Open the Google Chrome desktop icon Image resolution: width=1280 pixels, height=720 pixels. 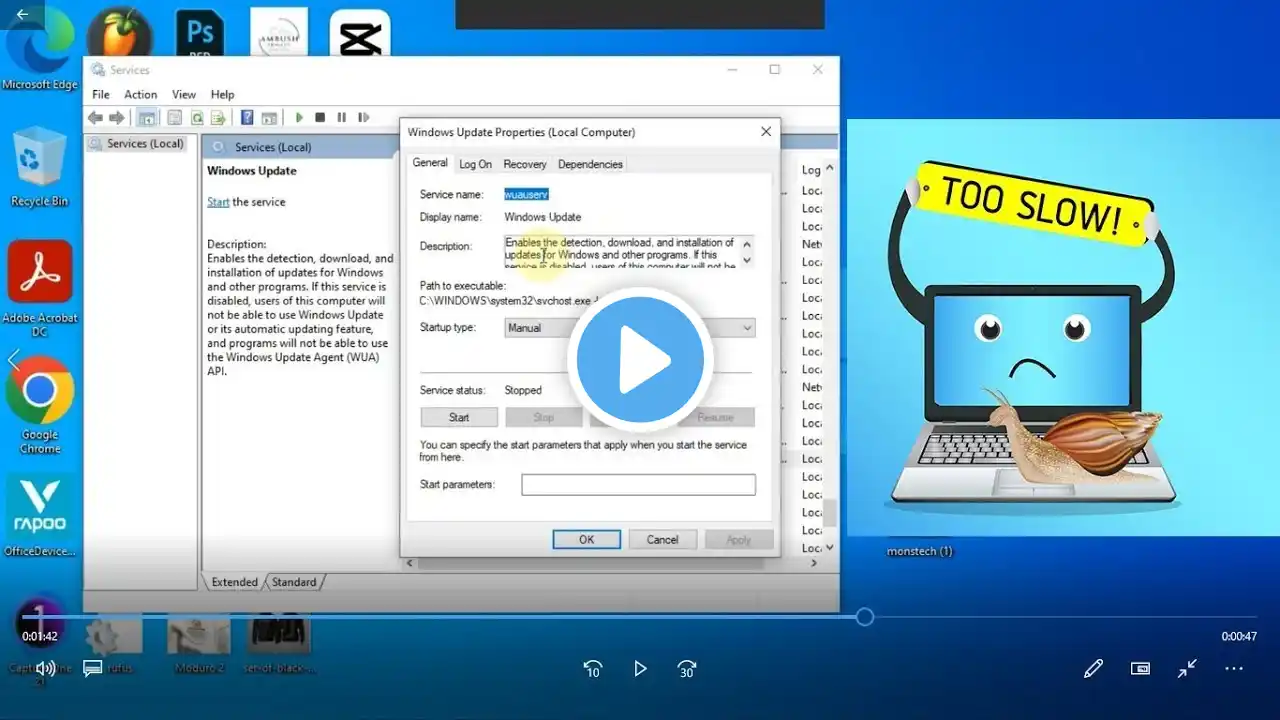click(40, 405)
